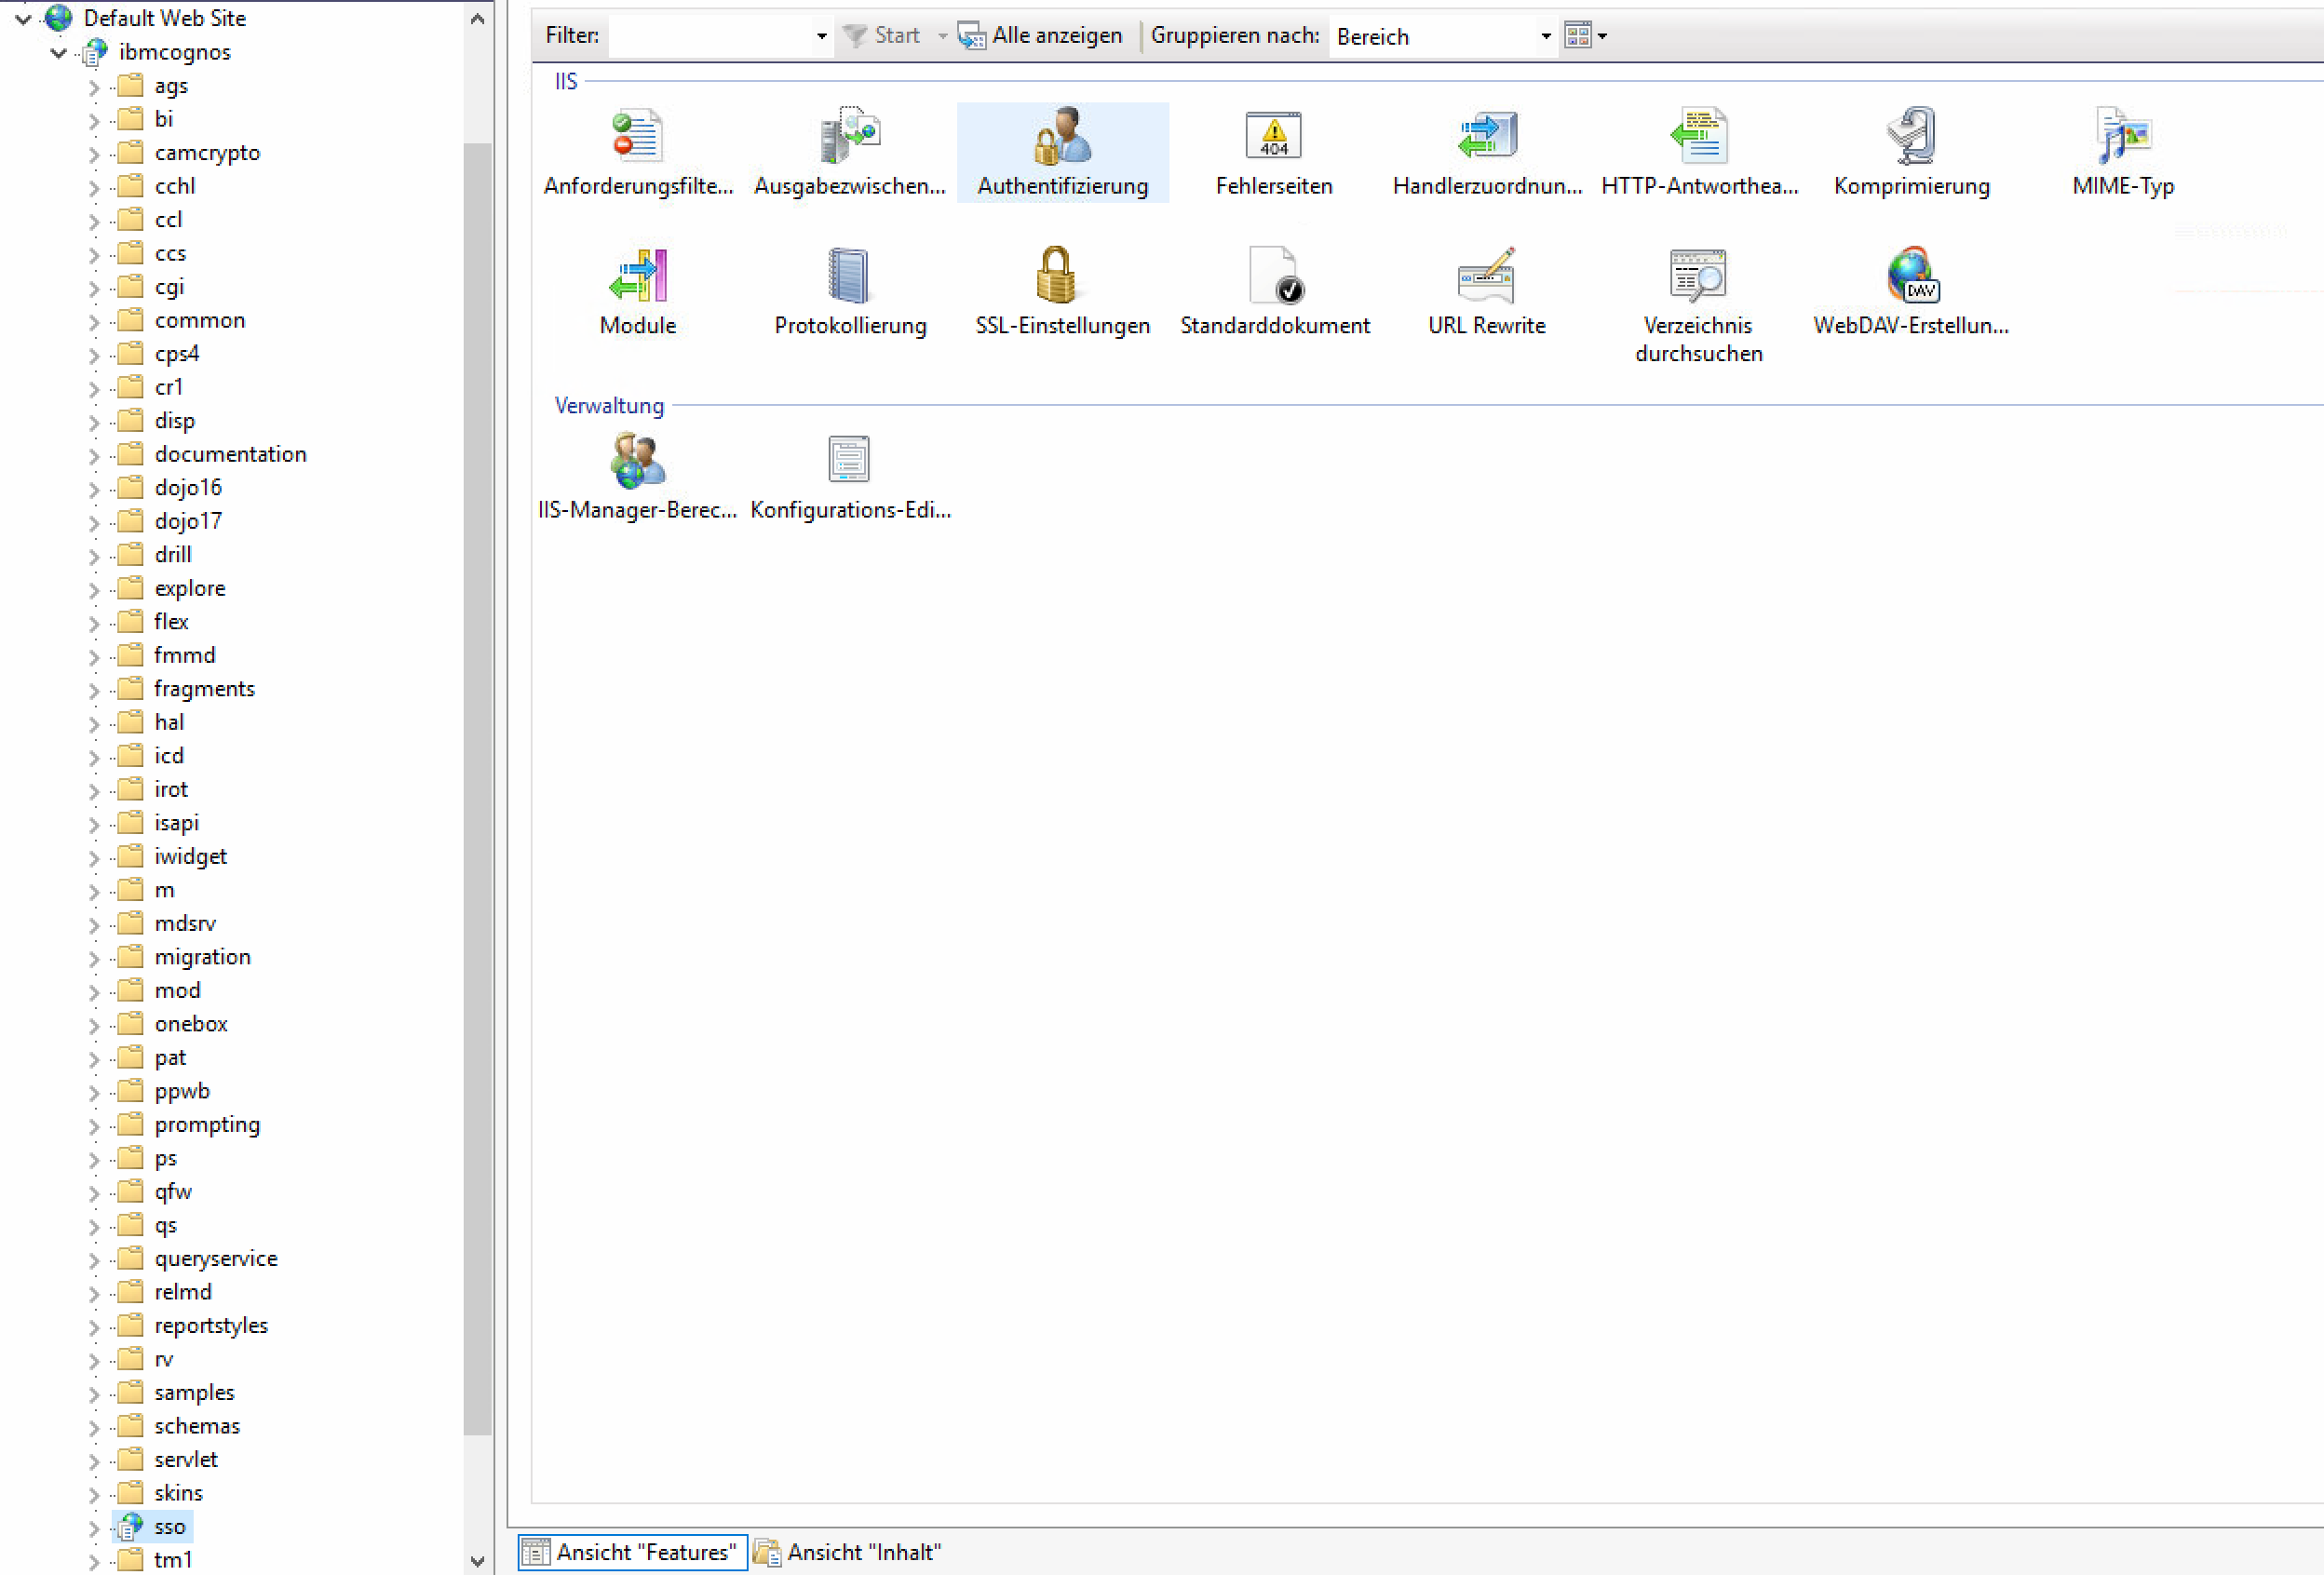Viewport: 2324px width, 1575px height.
Task: Open SSL-Einstellungen padlock icon
Action: [1056, 275]
